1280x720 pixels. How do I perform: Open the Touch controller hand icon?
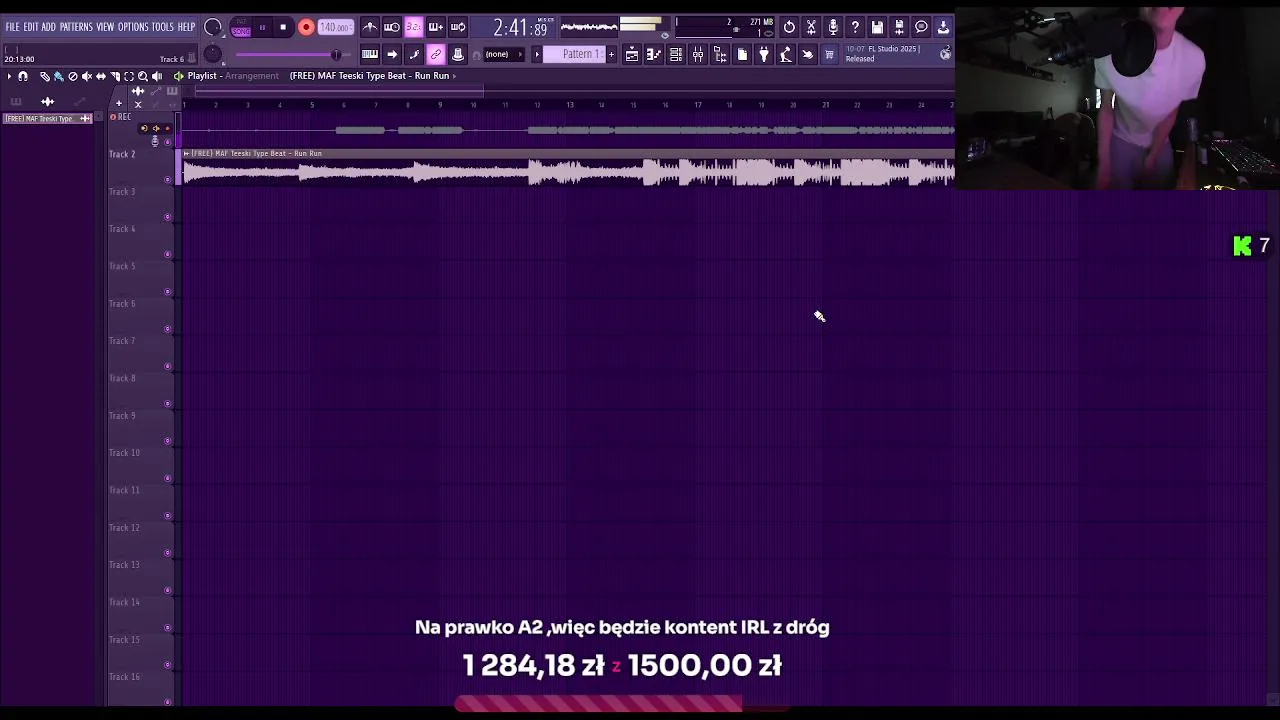click(808, 55)
